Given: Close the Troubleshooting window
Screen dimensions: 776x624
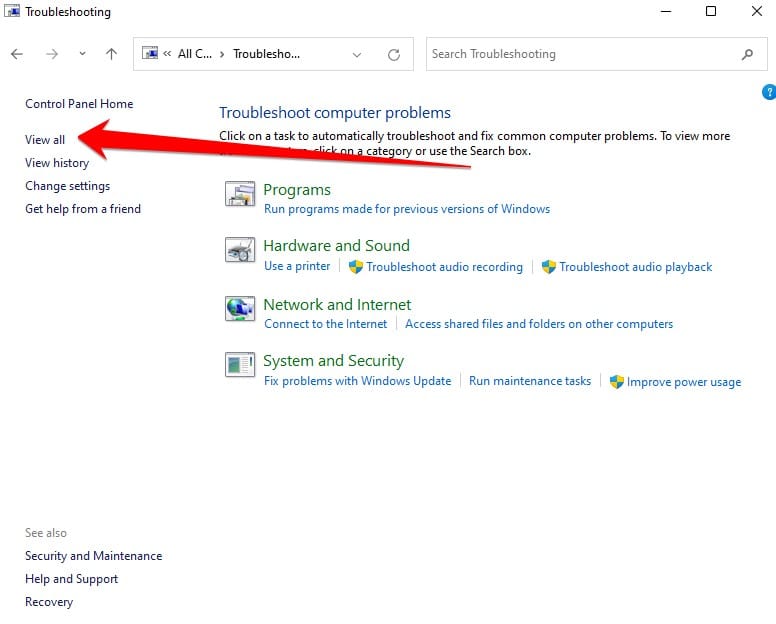Looking at the screenshot, I should click(x=757, y=11).
